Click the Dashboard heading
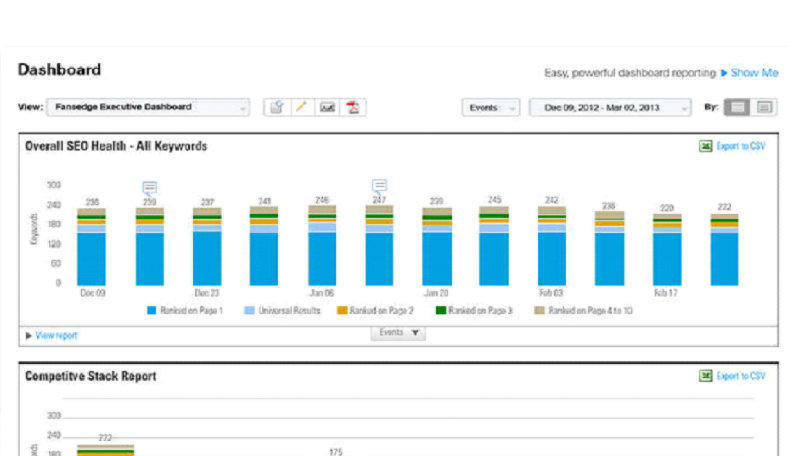Viewport: 793px width, 456px height. click(59, 70)
